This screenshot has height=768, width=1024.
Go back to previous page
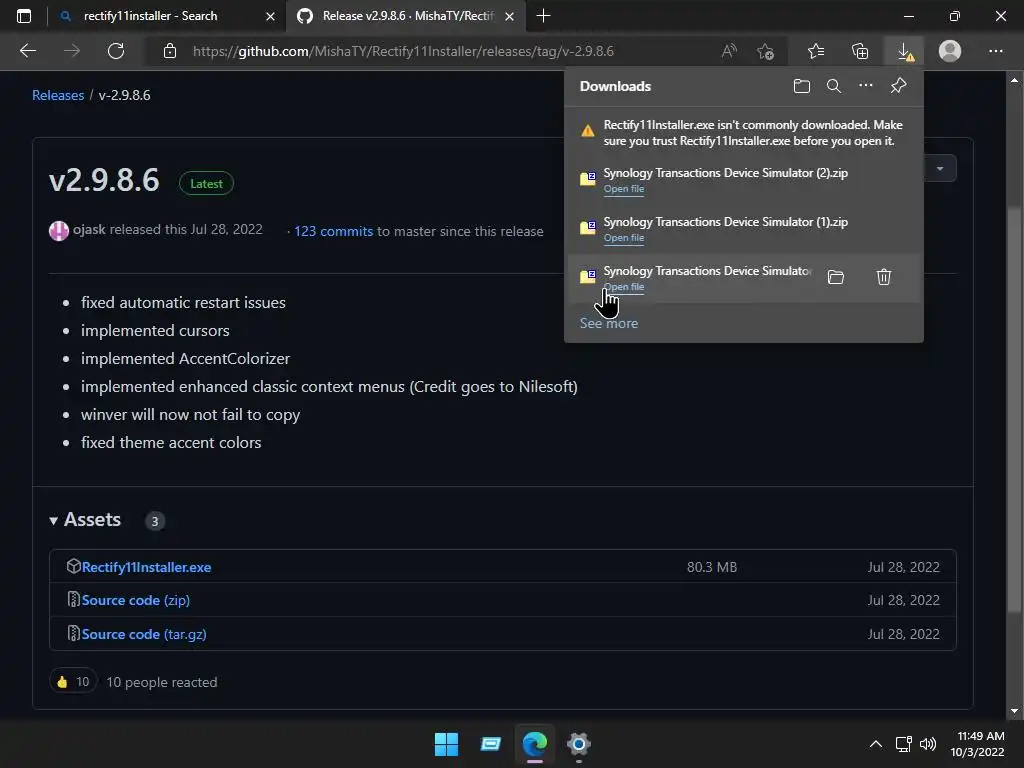coord(28,51)
